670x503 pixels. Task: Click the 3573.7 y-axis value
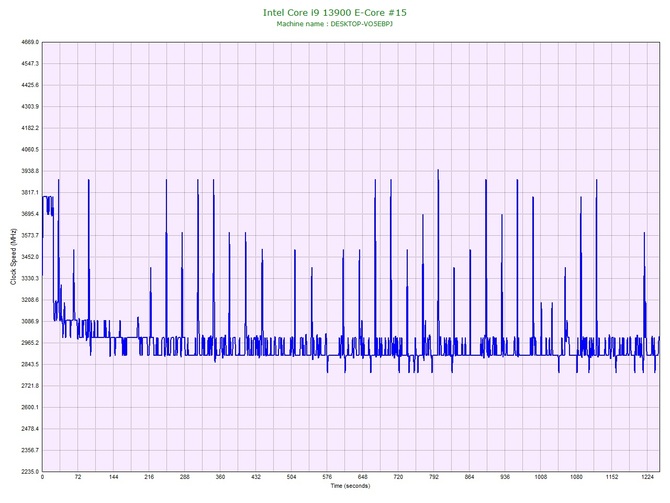(30, 235)
